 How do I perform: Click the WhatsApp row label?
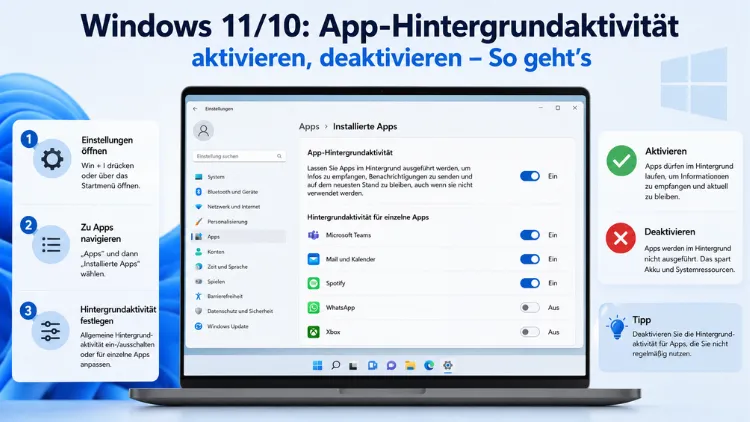[x=340, y=308]
